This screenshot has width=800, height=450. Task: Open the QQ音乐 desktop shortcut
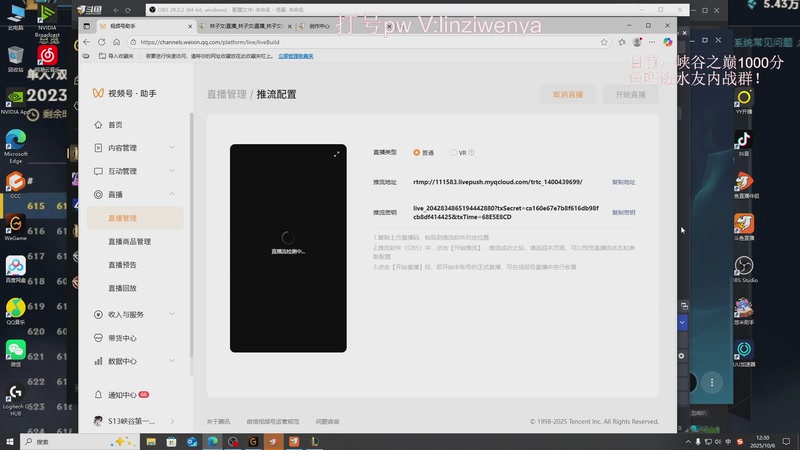[15, 311]
